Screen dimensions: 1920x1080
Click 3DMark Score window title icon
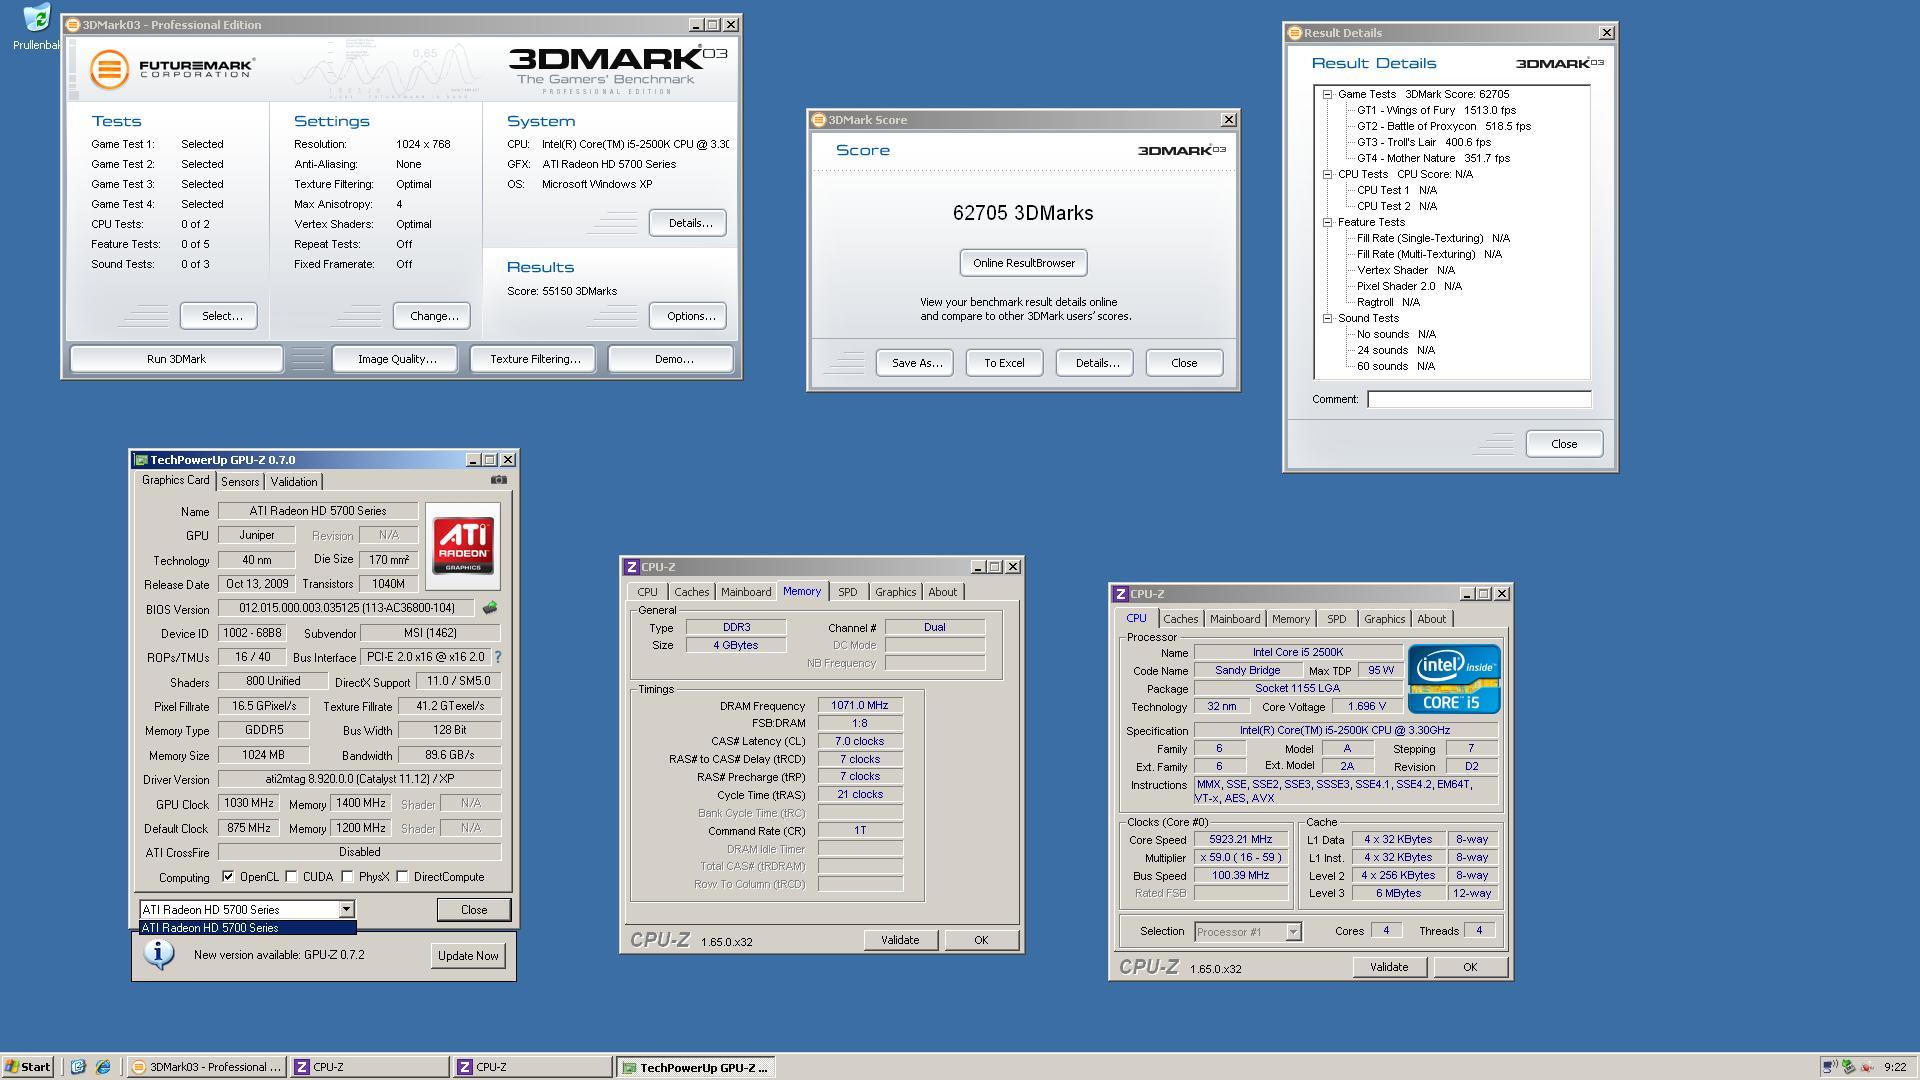click(818, 120)
